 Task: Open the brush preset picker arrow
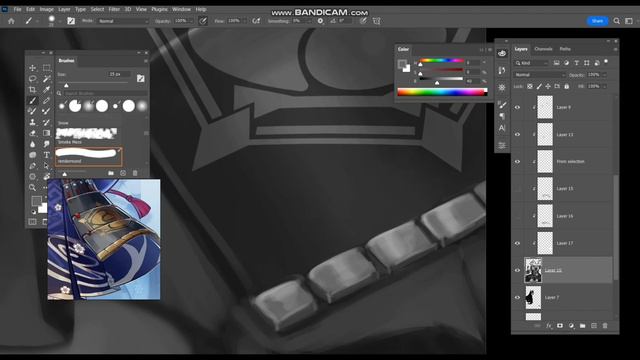(59, 21)
